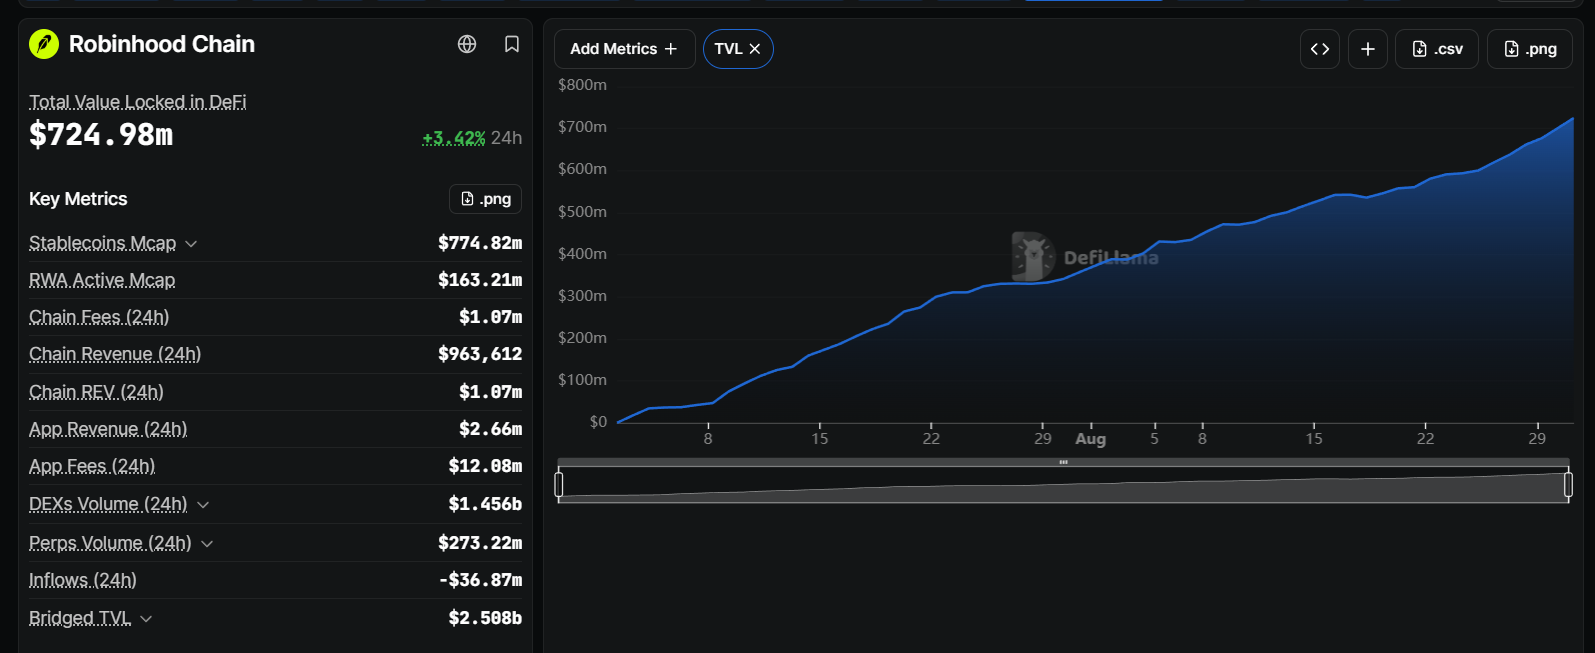Click the Chain Fees (24h) label
This screenshot has width=1595, height=653.
point(99,317)
